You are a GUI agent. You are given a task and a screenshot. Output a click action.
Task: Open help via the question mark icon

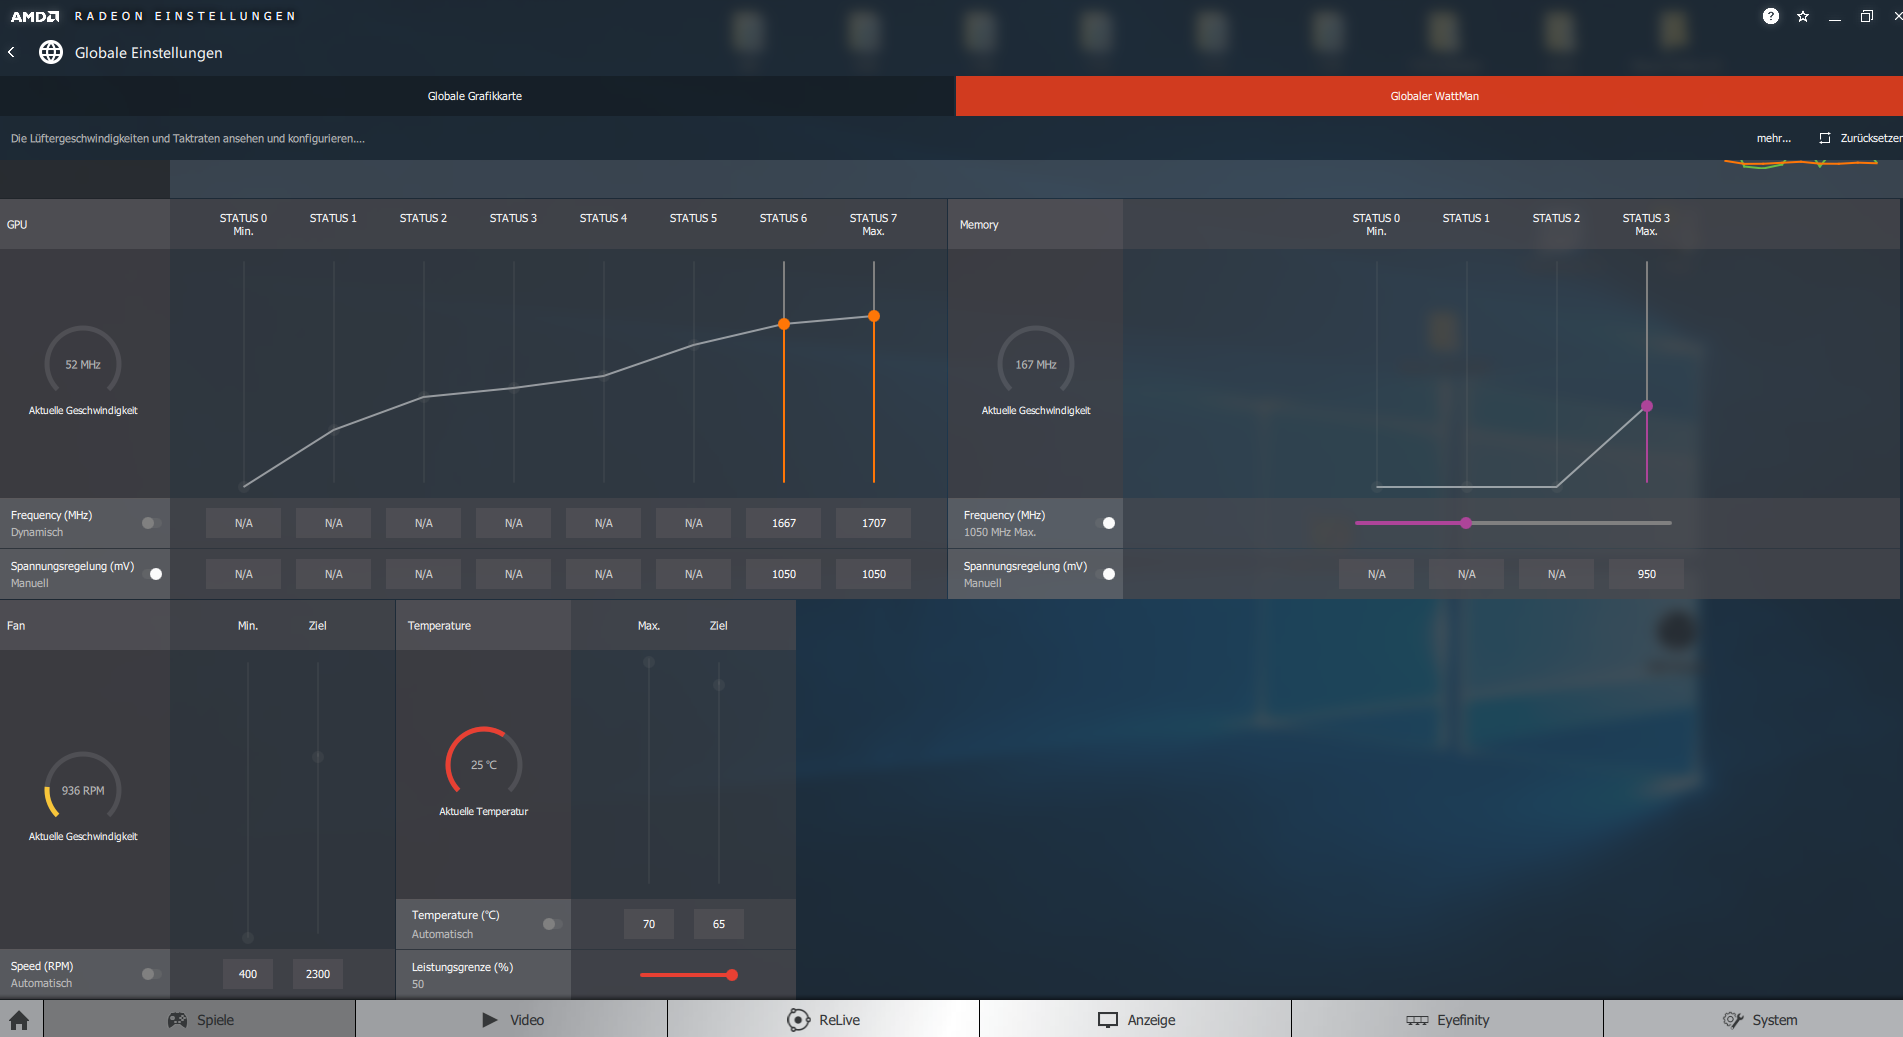point(1771,16)
